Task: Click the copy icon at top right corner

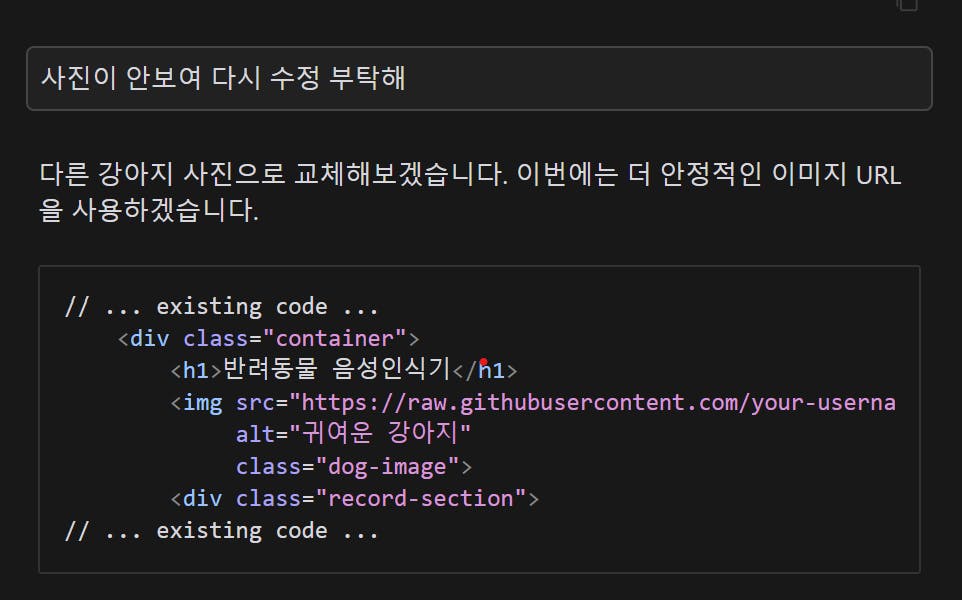Action: point(907,5)
